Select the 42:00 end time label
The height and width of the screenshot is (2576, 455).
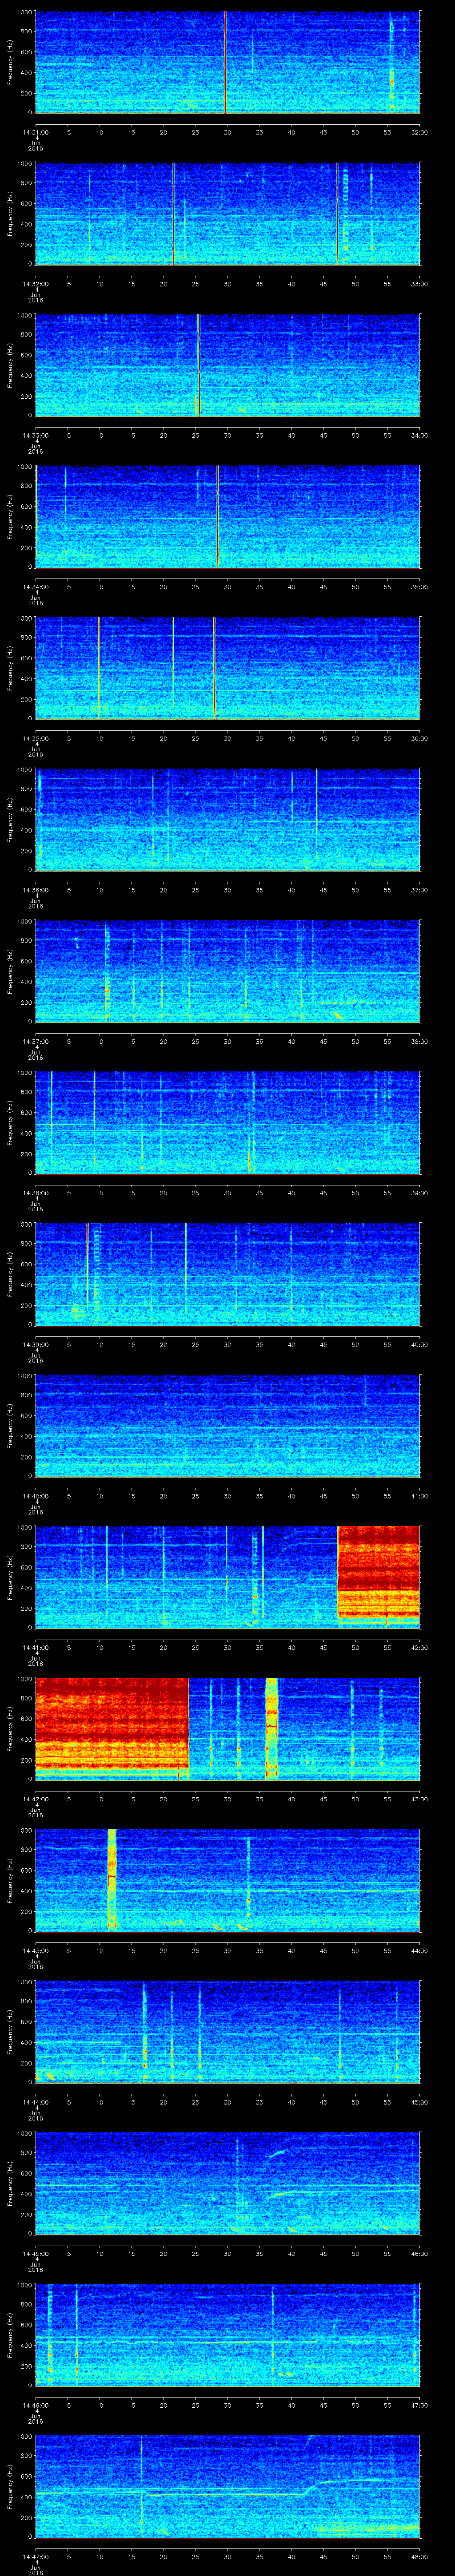419,1647
